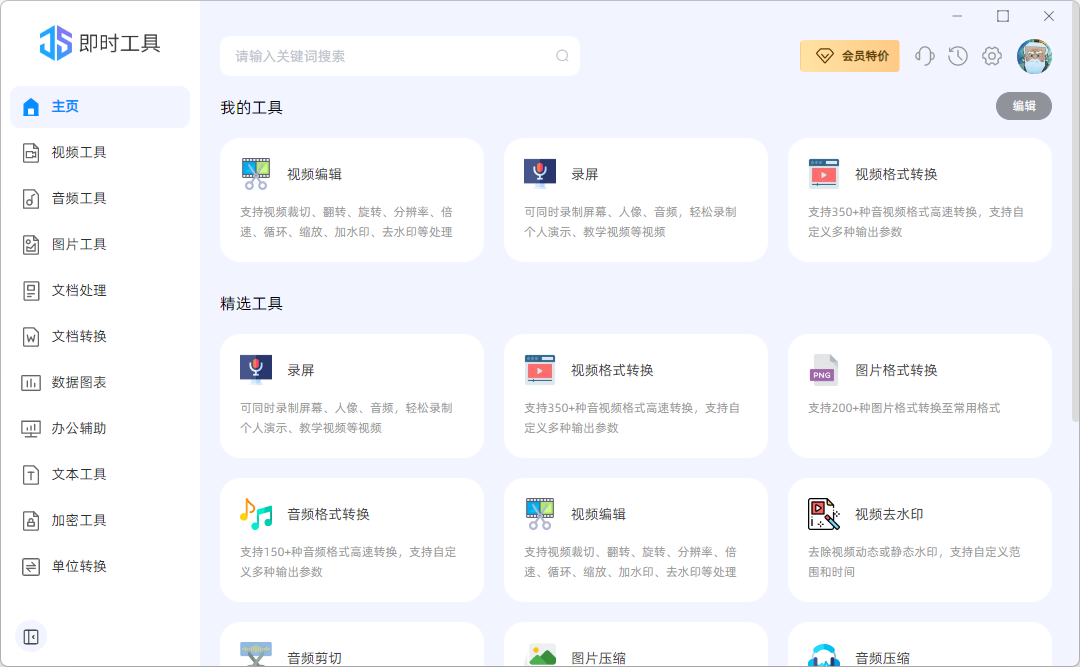Click the 视频去水印 icon
The height and width of the screenshot is (667, 1080).
[824, 514]
